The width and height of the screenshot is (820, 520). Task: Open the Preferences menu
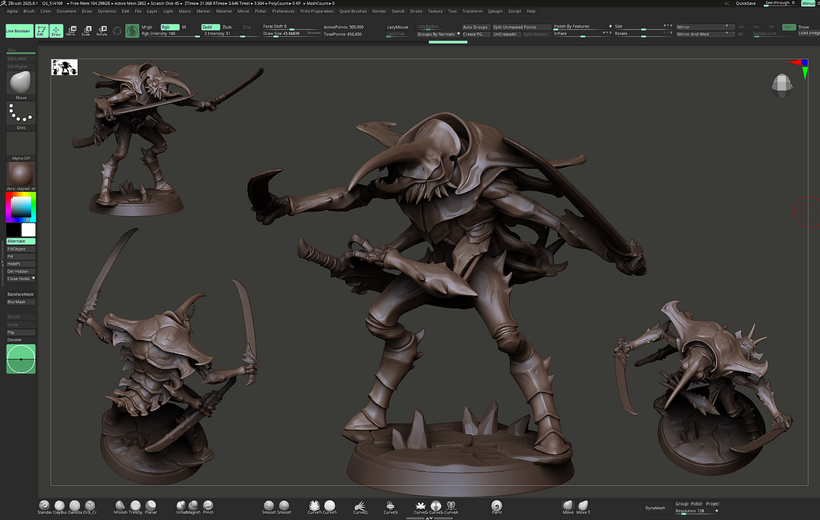284,11
